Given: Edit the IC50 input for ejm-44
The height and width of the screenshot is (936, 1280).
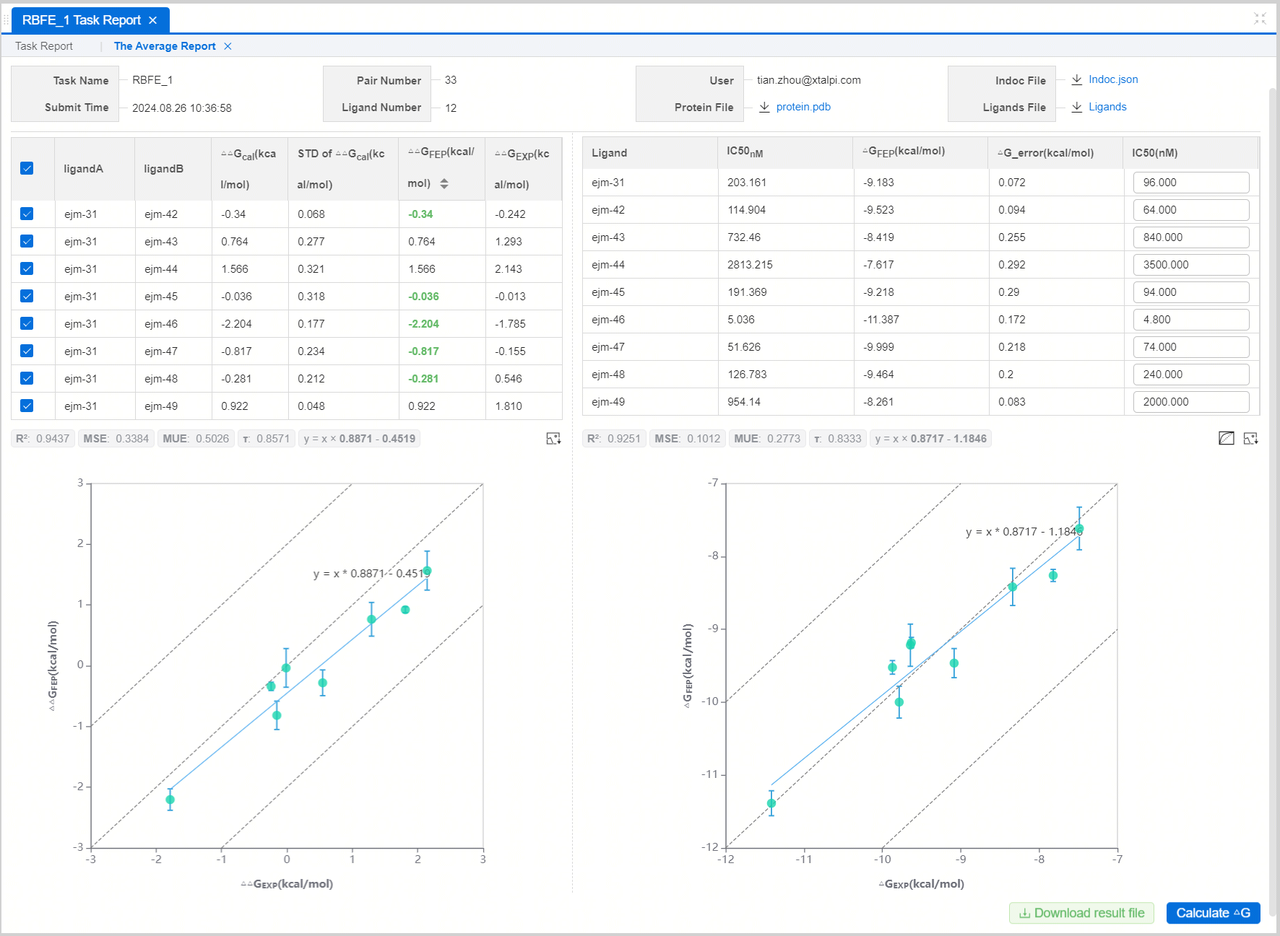Looking at the screenshot, I should point(1191,265).
